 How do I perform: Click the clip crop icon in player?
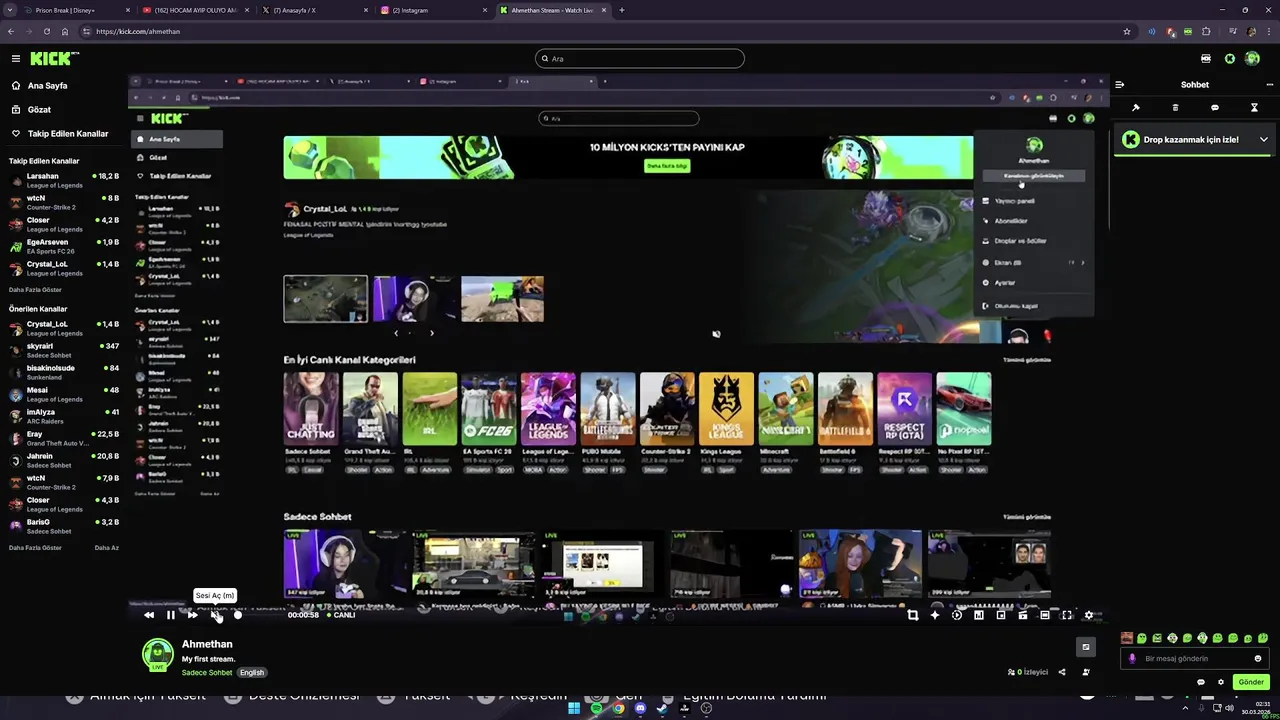coord(912,615)
